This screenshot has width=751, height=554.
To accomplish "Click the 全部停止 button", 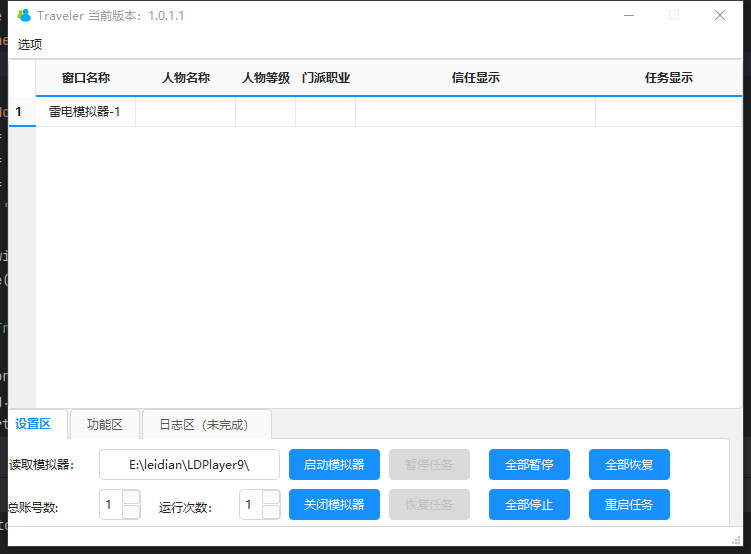I will coord(529,504).
